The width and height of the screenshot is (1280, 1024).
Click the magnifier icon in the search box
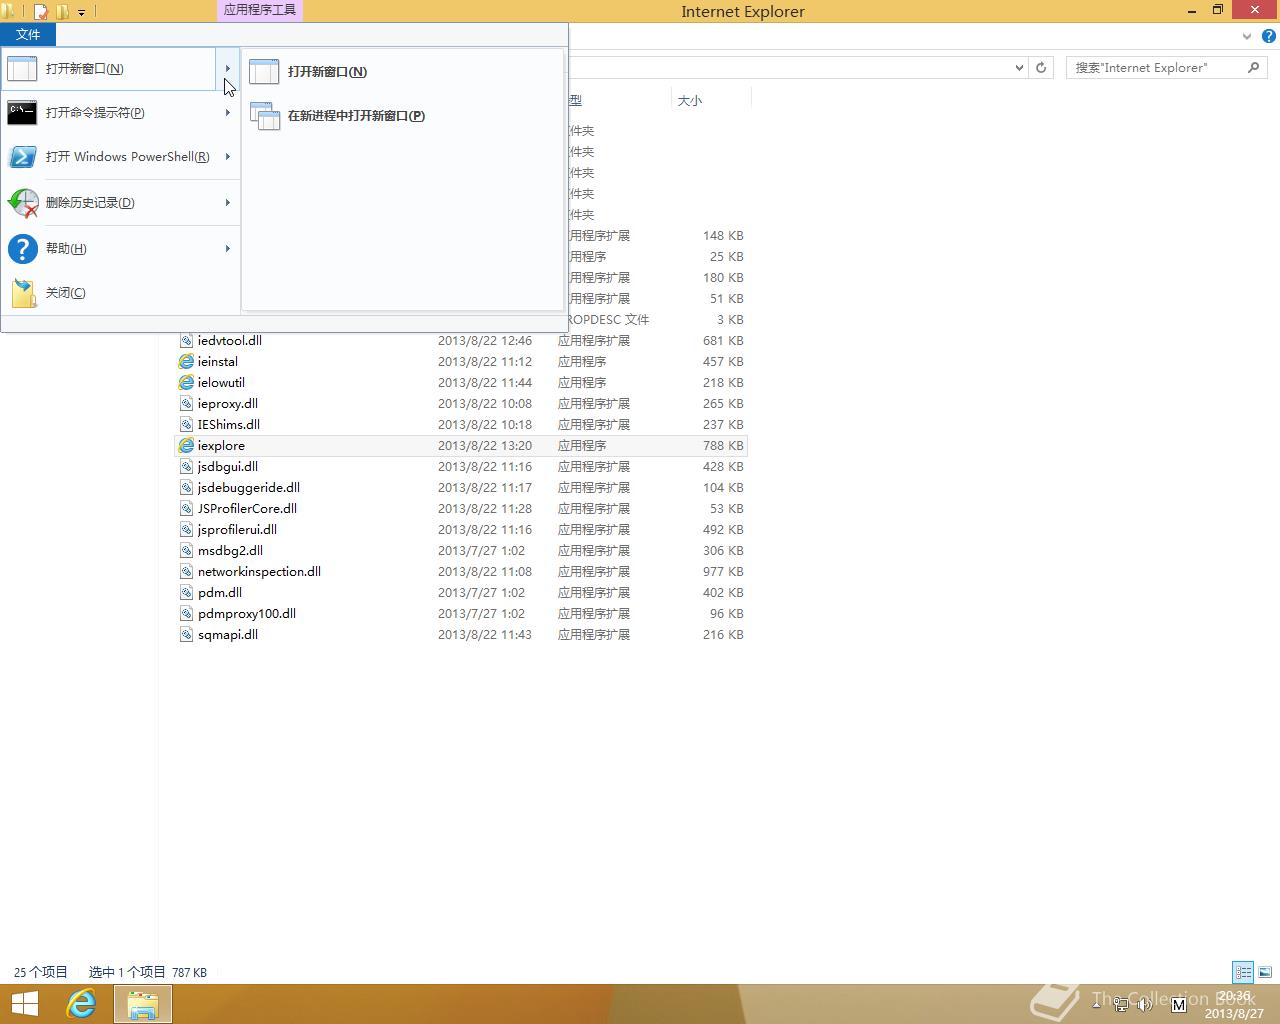[1253, 67]
